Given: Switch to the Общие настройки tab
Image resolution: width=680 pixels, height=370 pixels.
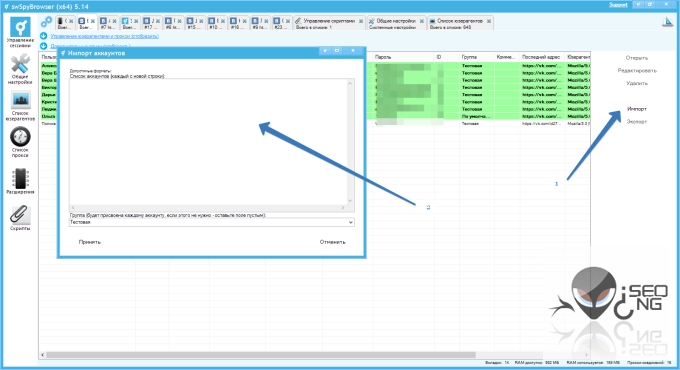Looking at the screenshot, I should tap(396, 23).
